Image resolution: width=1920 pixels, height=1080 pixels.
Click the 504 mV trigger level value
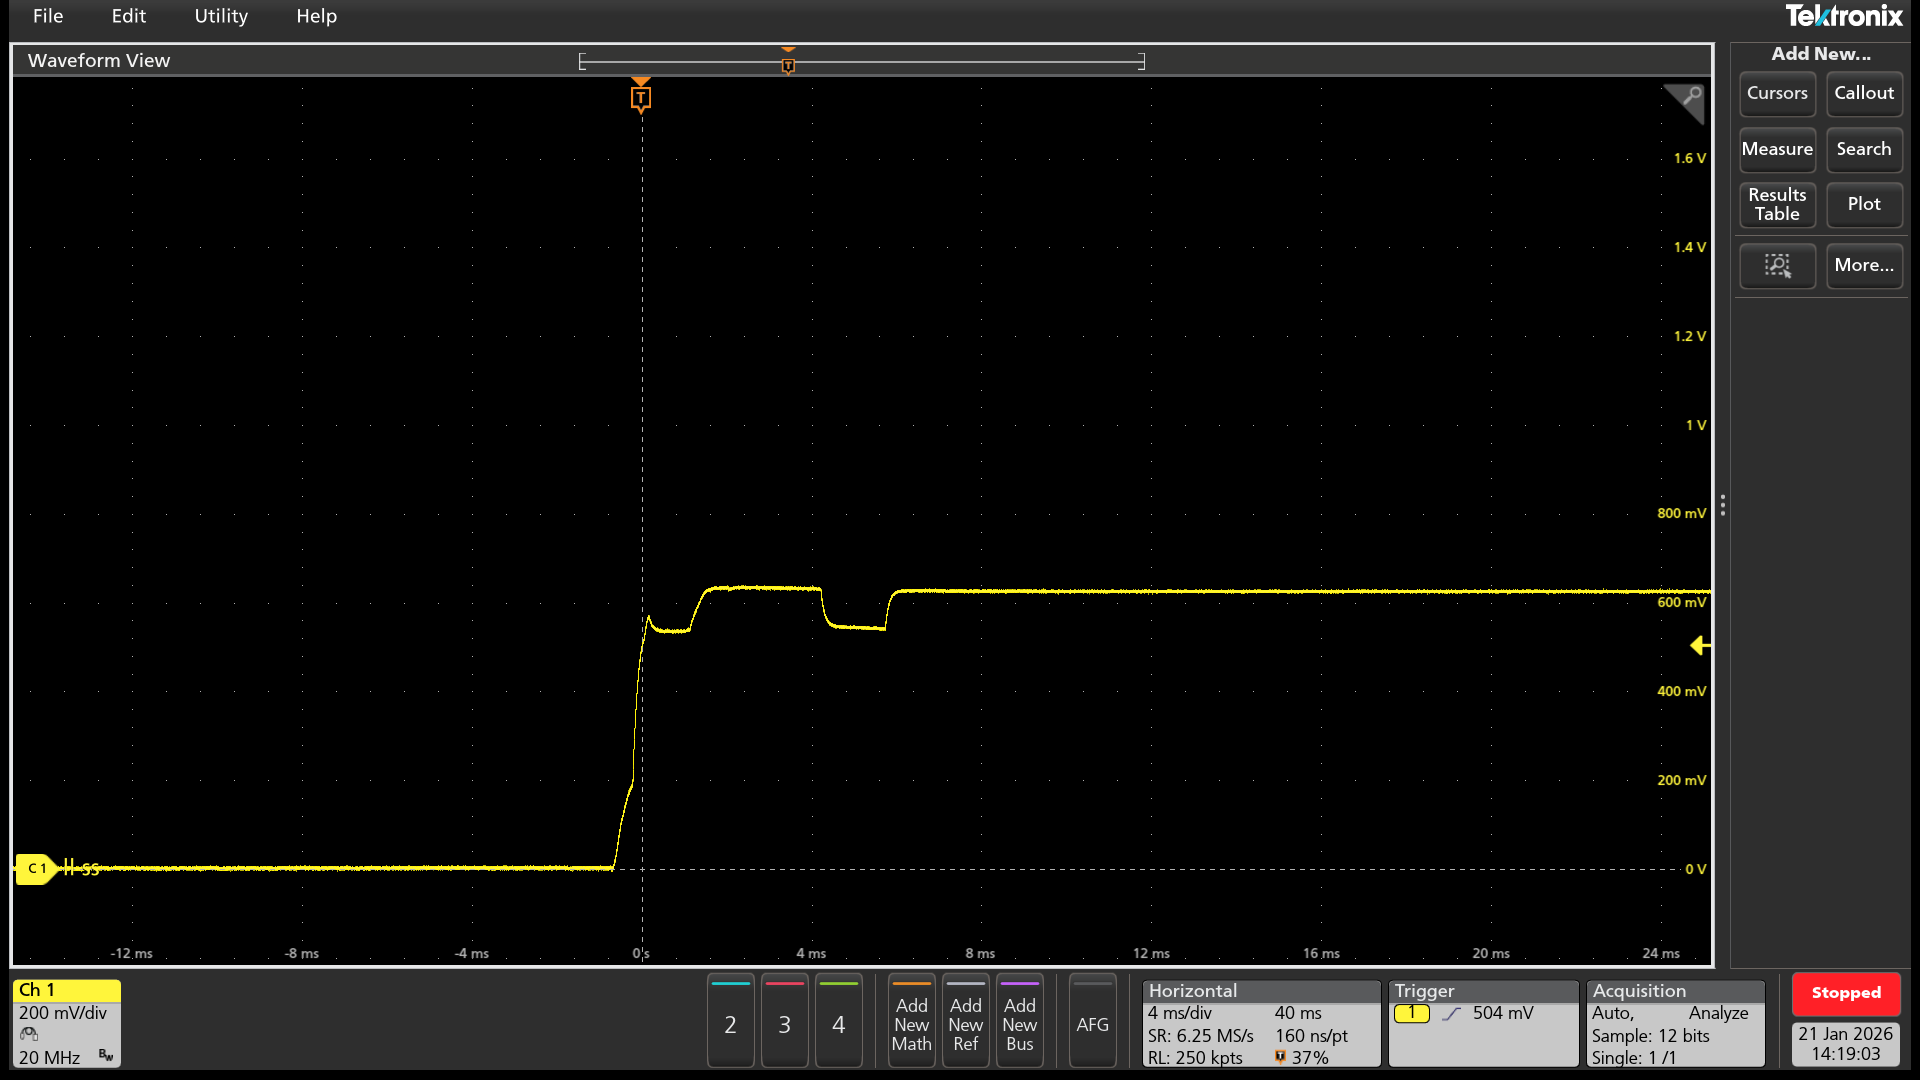pos(1502,1013)
